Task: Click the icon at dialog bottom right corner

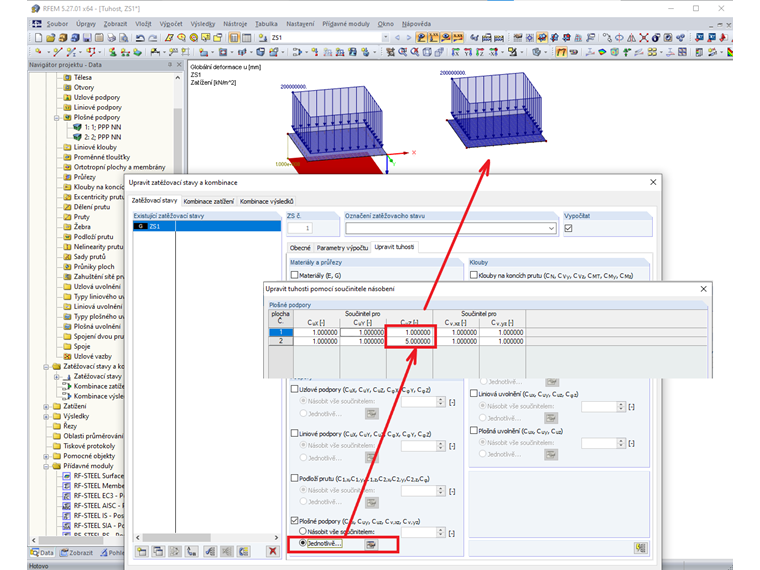Action: (640, 548)
